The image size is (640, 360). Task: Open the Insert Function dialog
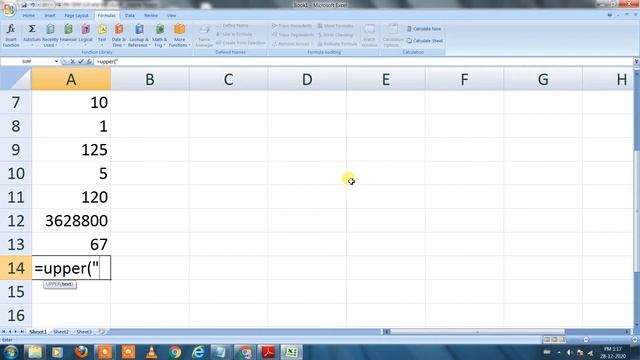11,35
